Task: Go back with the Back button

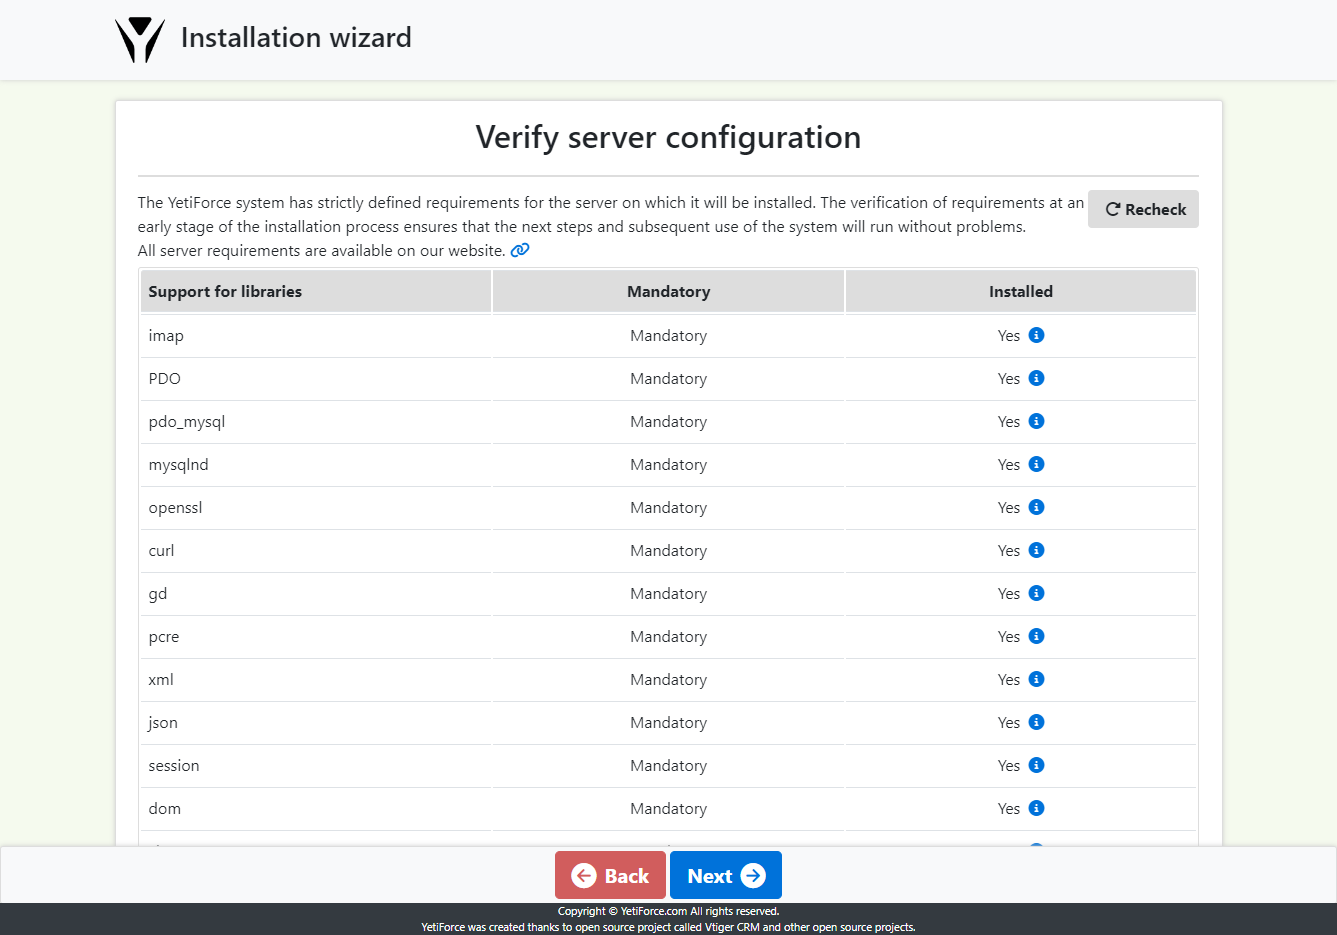Action: 610,876
